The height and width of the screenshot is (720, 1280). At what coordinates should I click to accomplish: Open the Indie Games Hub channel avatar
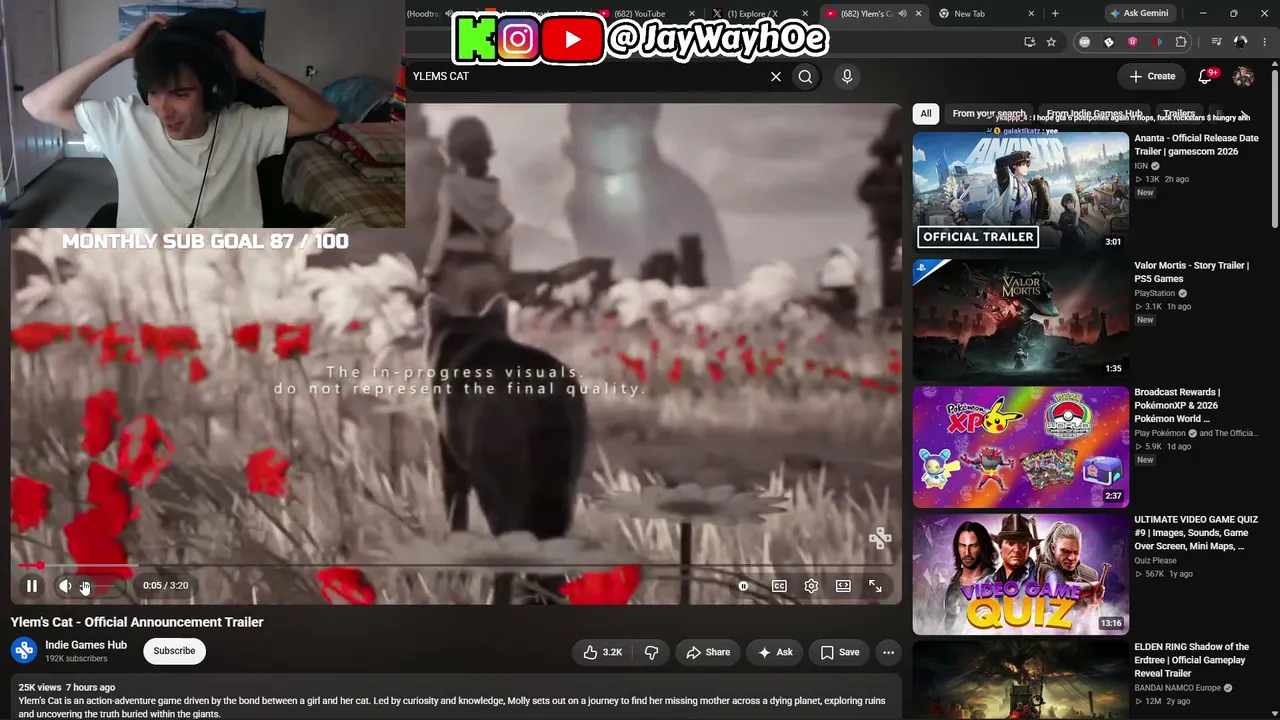click(x=24, y=651)
